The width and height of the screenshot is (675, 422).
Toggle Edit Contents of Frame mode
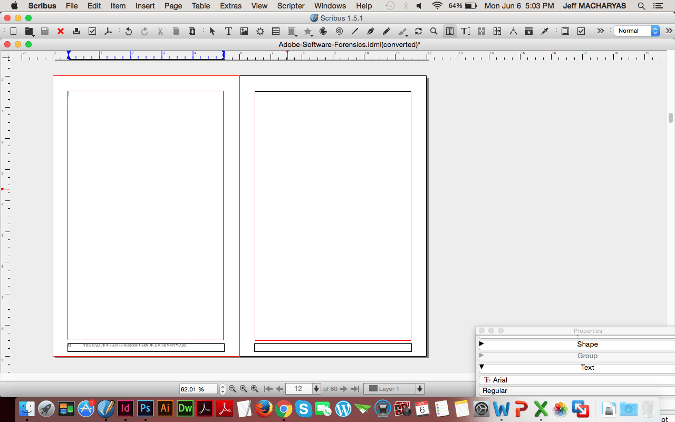point(450,32)
